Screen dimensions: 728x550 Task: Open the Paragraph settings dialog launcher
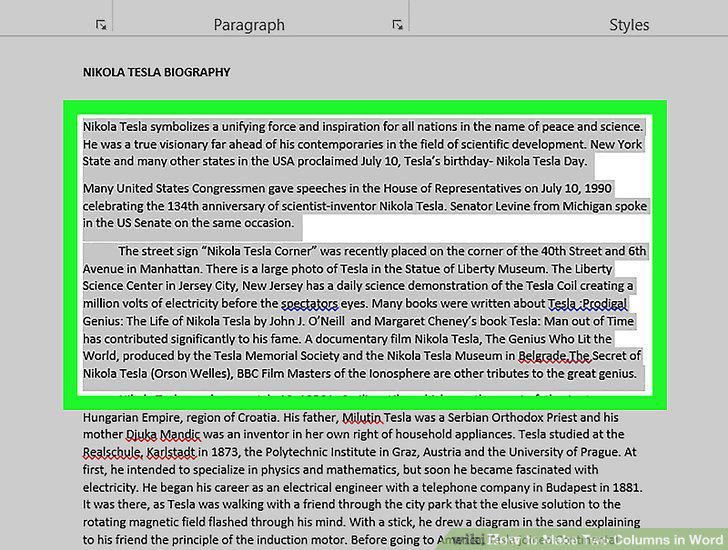tap(397, 25)
